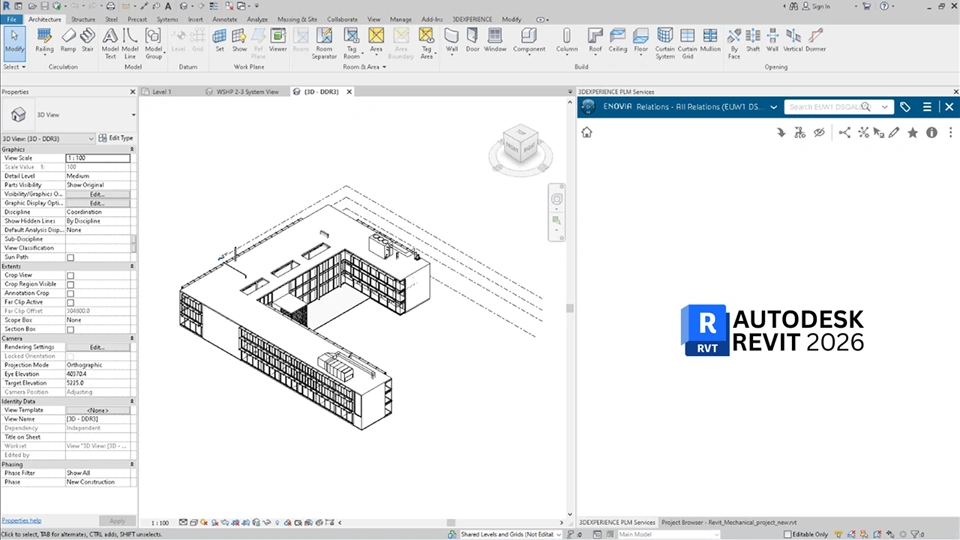The image size is (960, 540).
Task: Choose the Railing tool
Action: (44, 41)
